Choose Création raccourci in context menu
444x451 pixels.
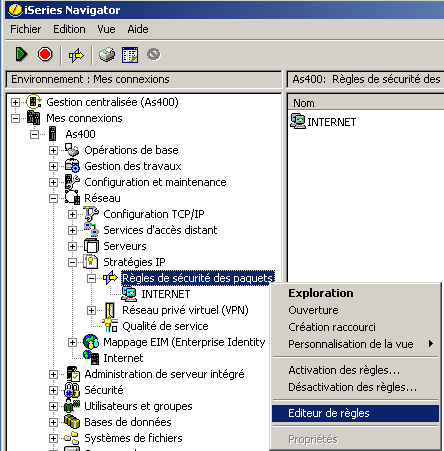point(355,327)
